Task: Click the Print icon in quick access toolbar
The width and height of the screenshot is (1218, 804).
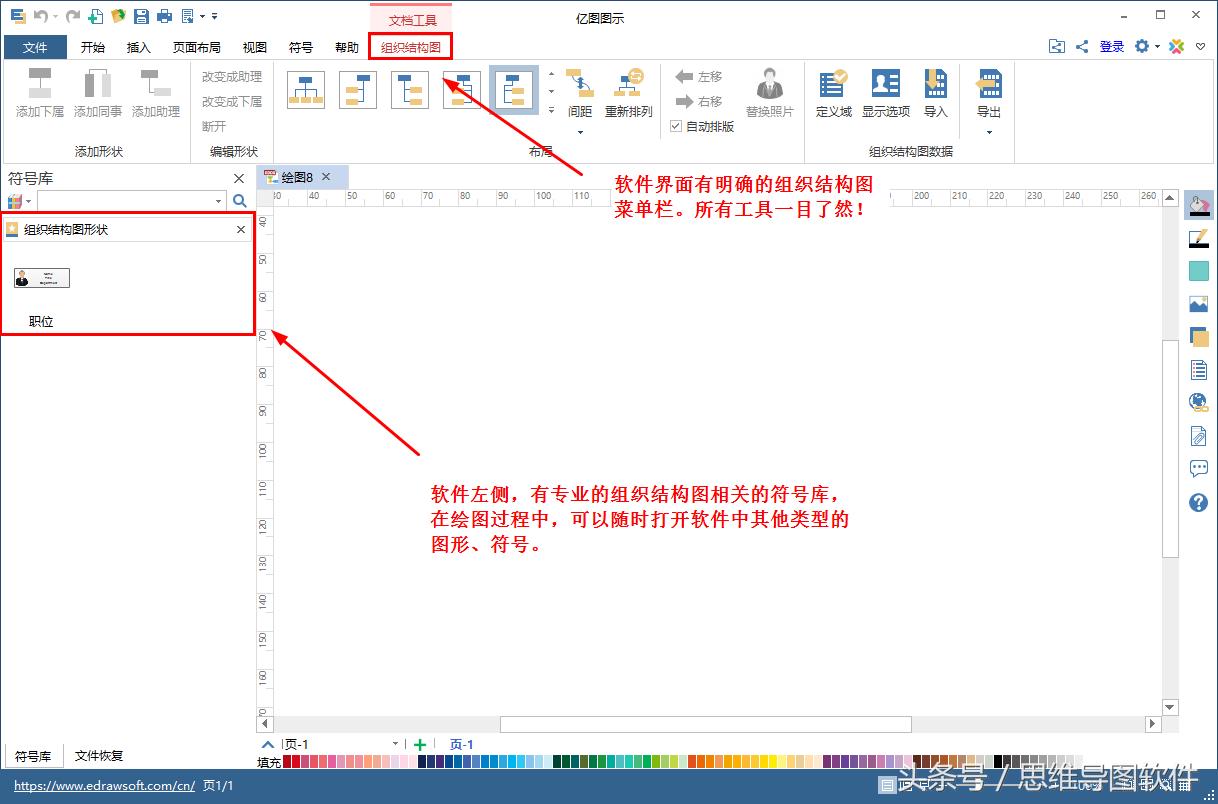Action: coord(164,16)
